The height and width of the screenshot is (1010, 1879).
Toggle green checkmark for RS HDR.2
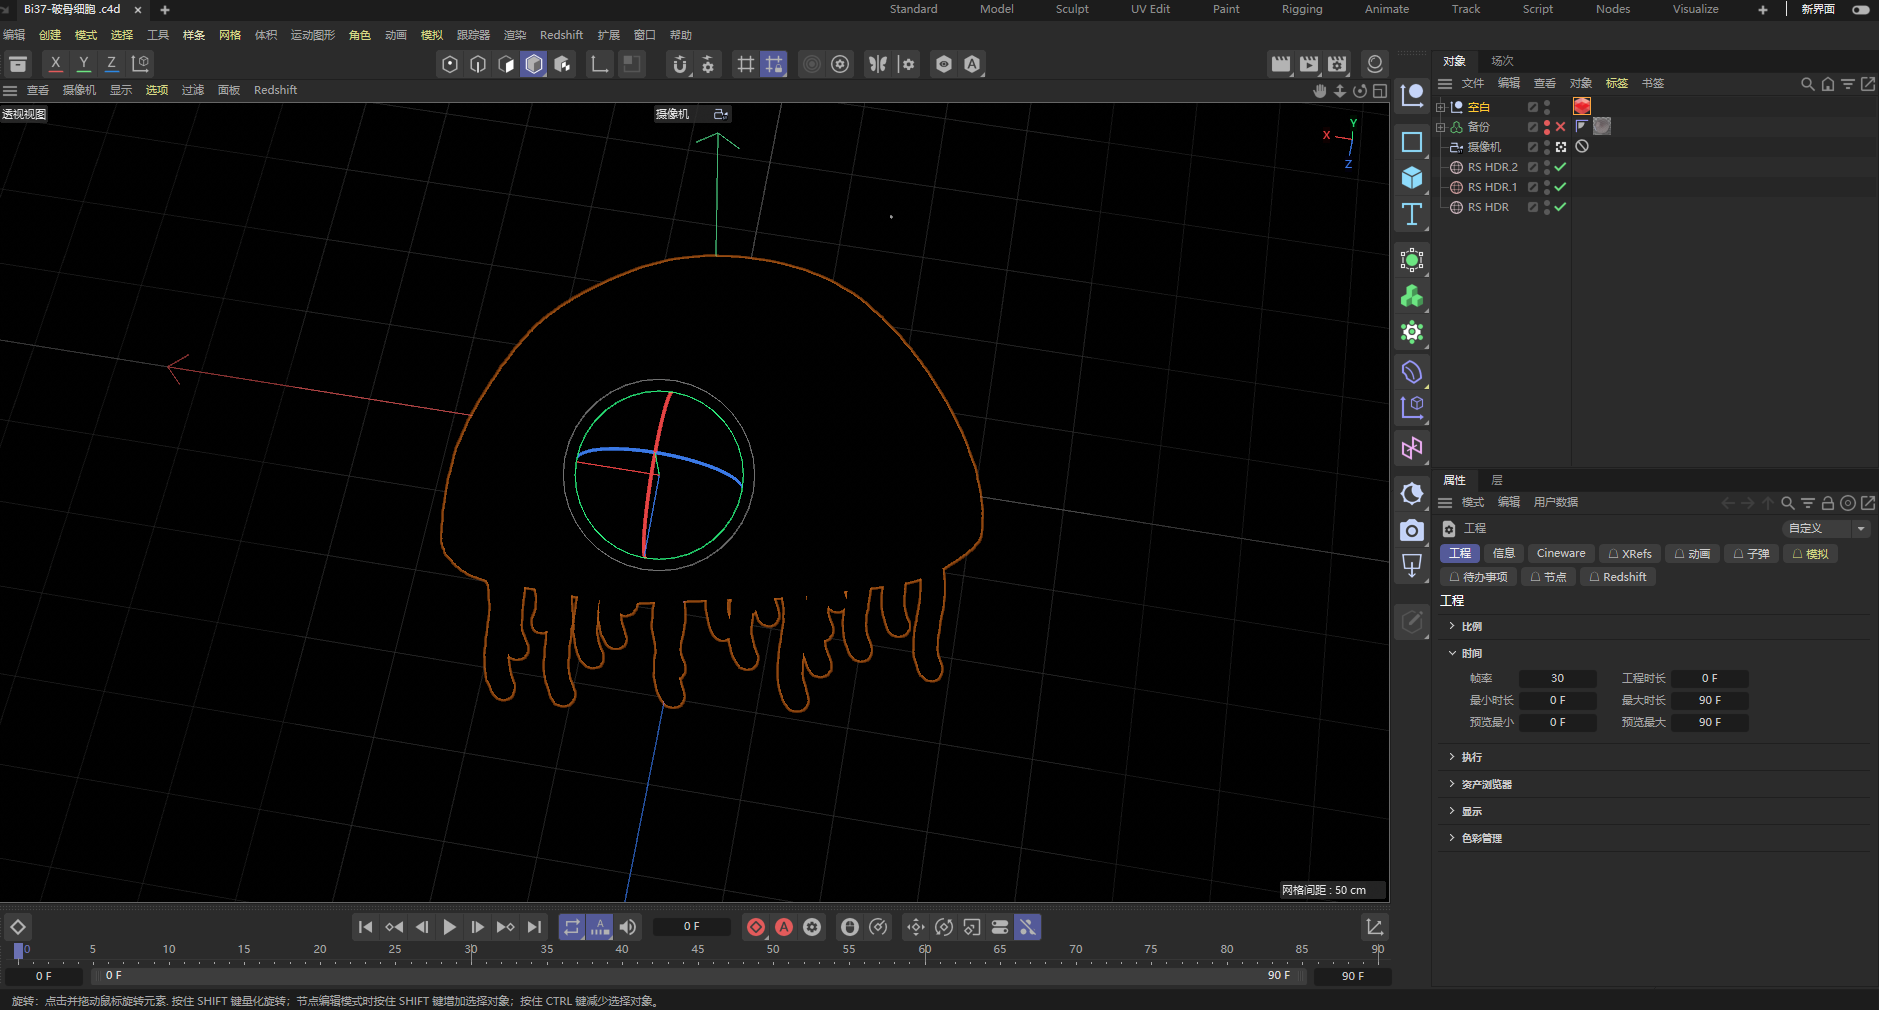[x=1561, y=167]
